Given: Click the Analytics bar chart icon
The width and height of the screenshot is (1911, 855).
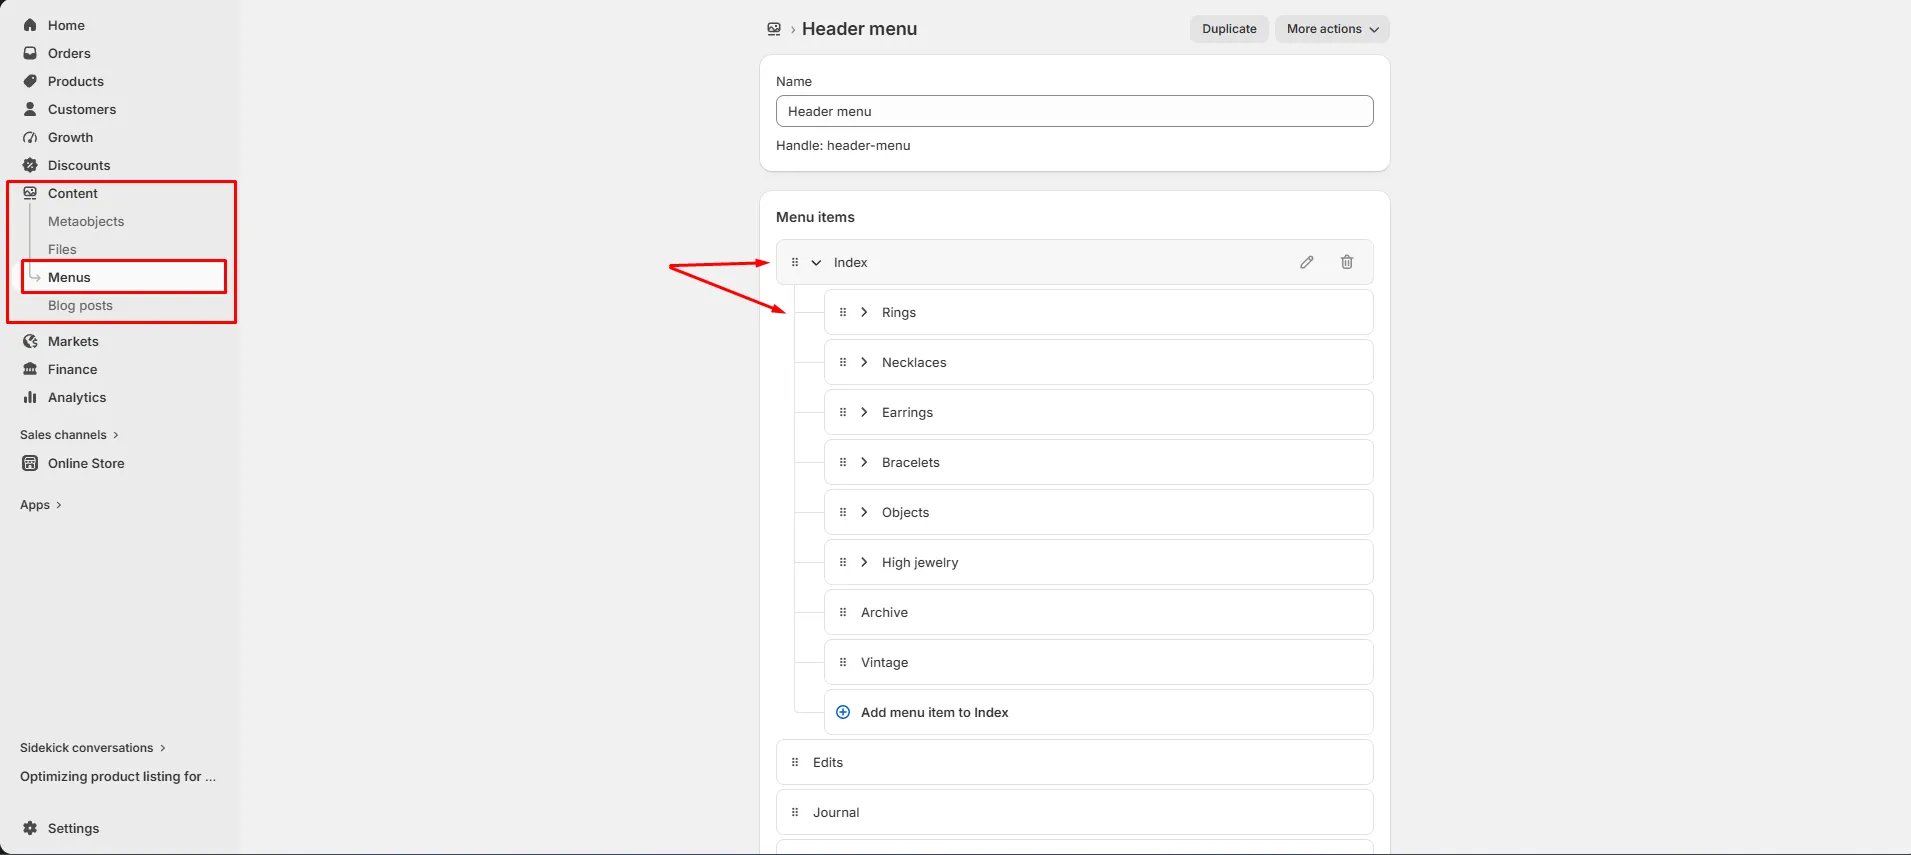Looking at the screenshot, I should coord(30,397).
